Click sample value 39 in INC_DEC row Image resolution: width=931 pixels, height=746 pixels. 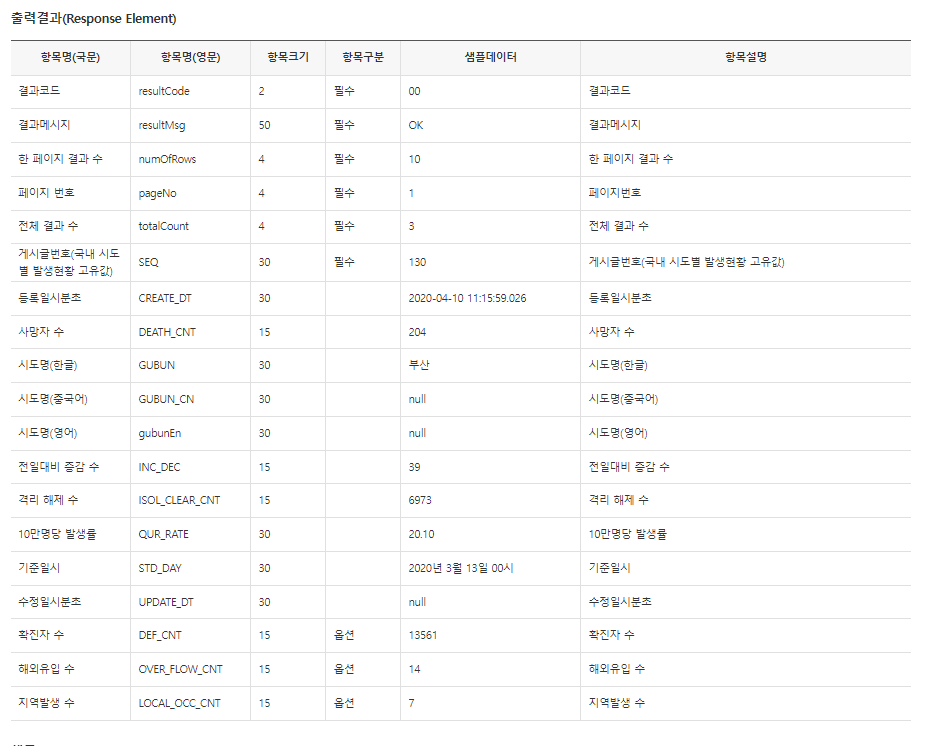tap(414, 467)
